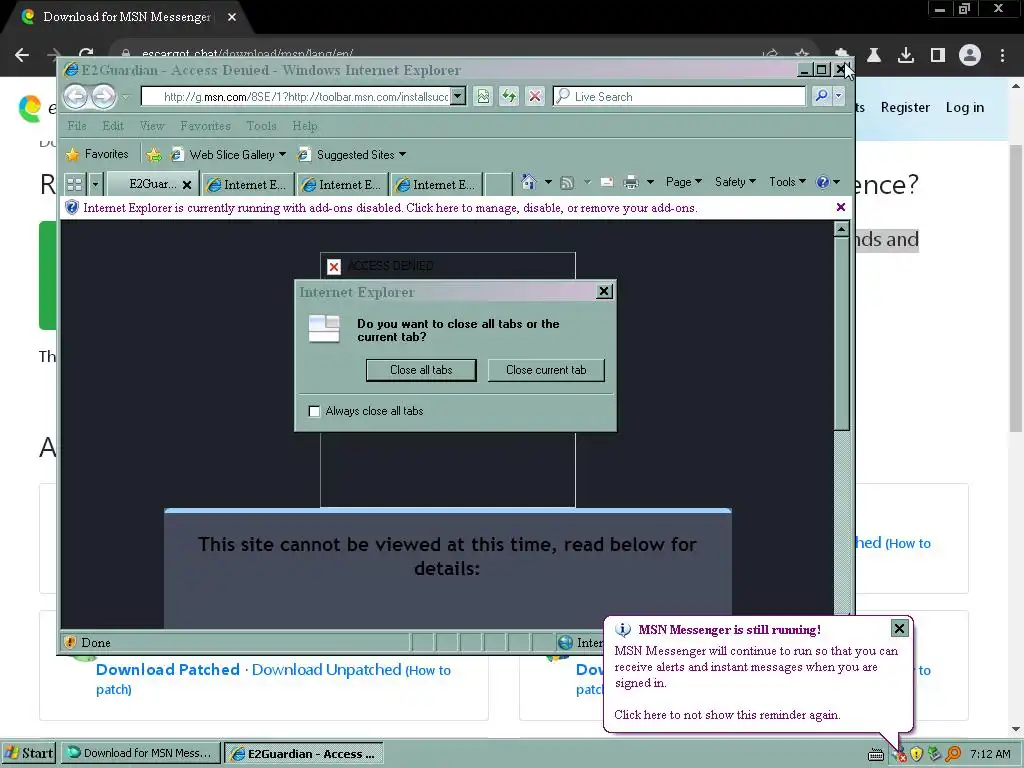Image resolution: width=1024 pixels, height=768 pixels.
Task: Click the Chrome profile avatar icon
Action: [x=970, y=56]
